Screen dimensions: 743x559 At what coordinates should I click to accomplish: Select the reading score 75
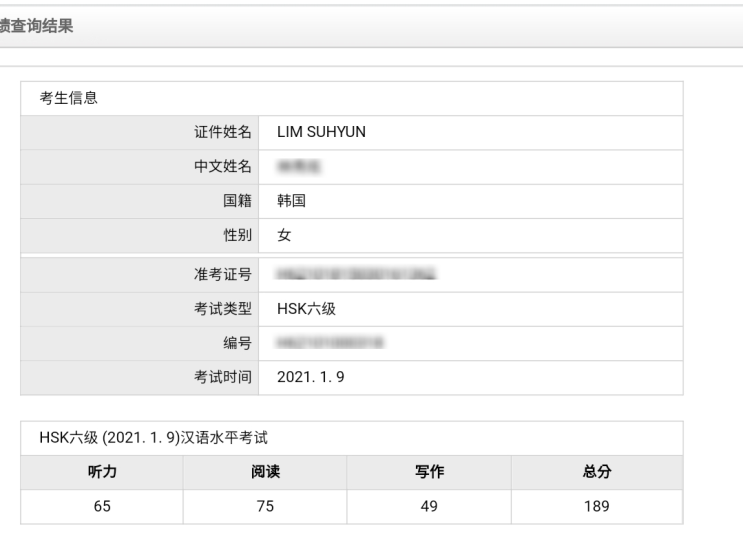point(265,506)
